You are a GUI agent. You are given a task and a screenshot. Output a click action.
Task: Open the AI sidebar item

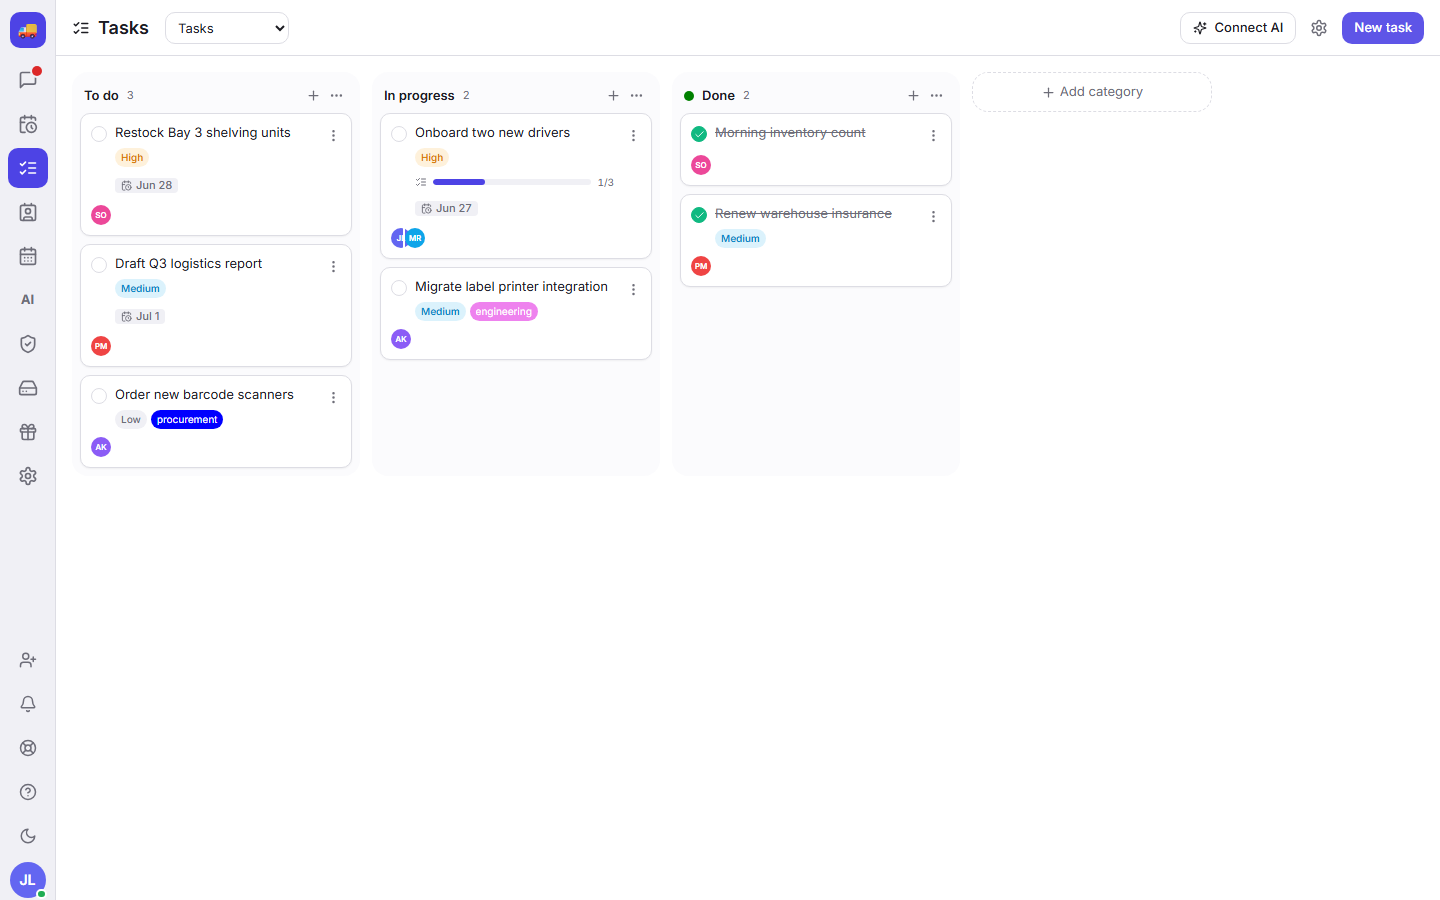tap(28, 300)
